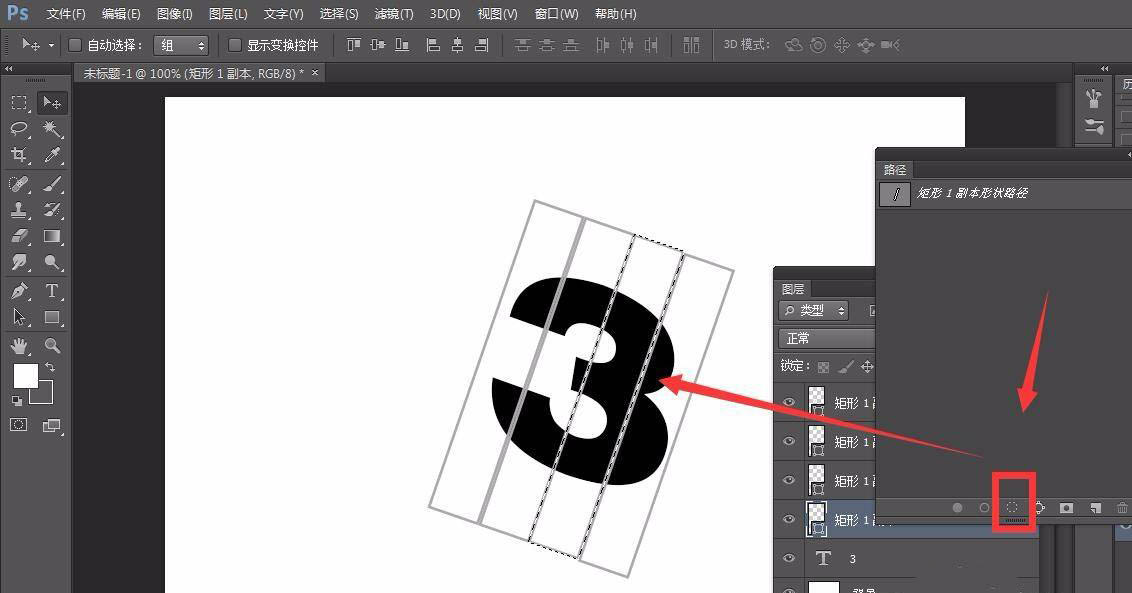Open the 编辑(E) menu
This screenshot has width=1132, height=593.
(121, 14)
